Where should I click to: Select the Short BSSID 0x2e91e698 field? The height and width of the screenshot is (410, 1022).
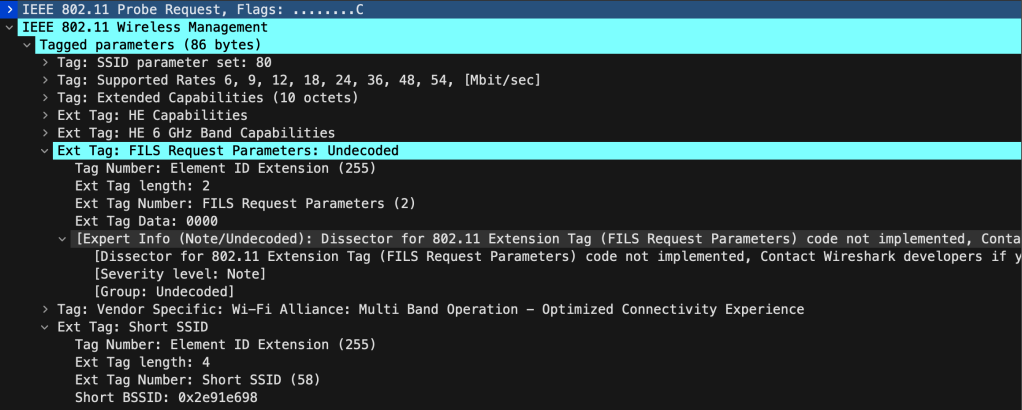167,397
